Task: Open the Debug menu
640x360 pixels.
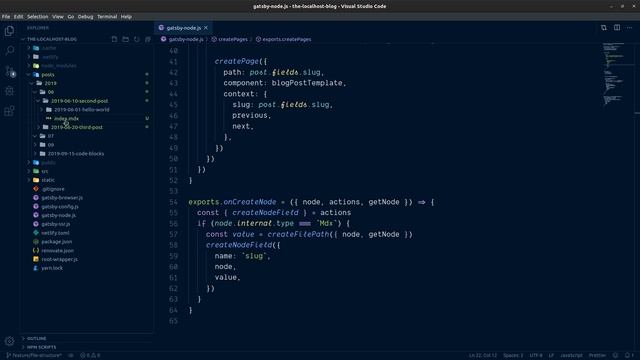Action: 85,17
